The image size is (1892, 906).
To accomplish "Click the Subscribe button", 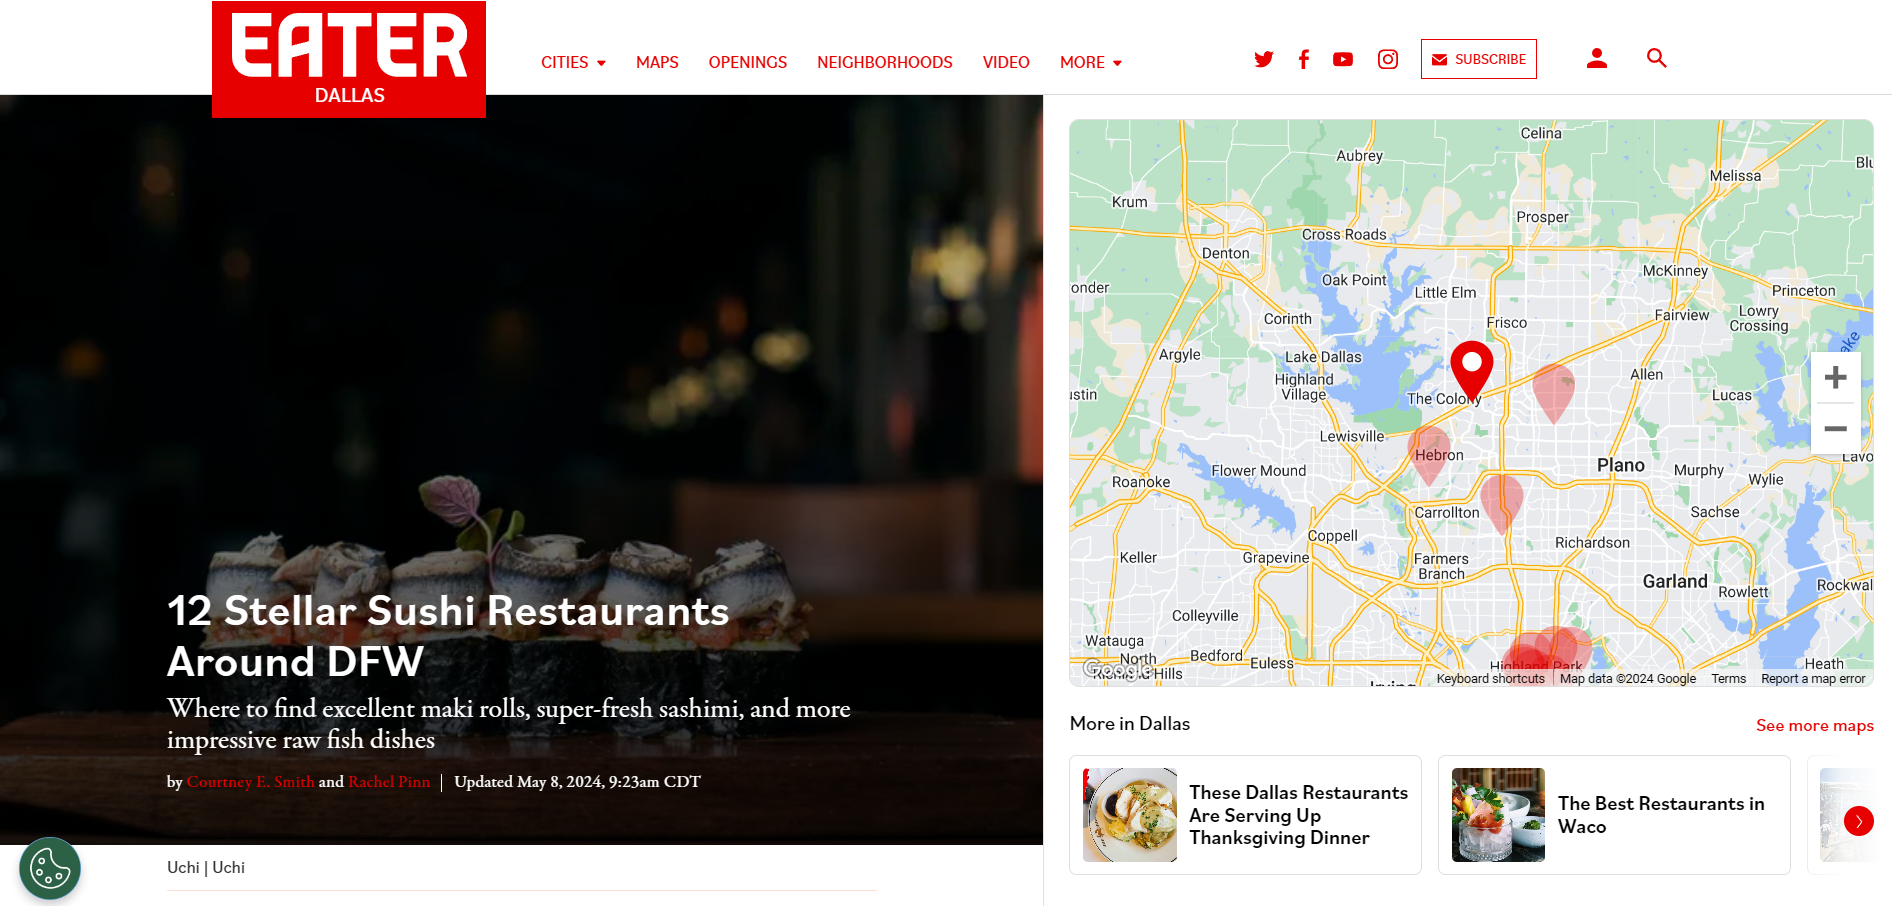I will point(1479,59).
